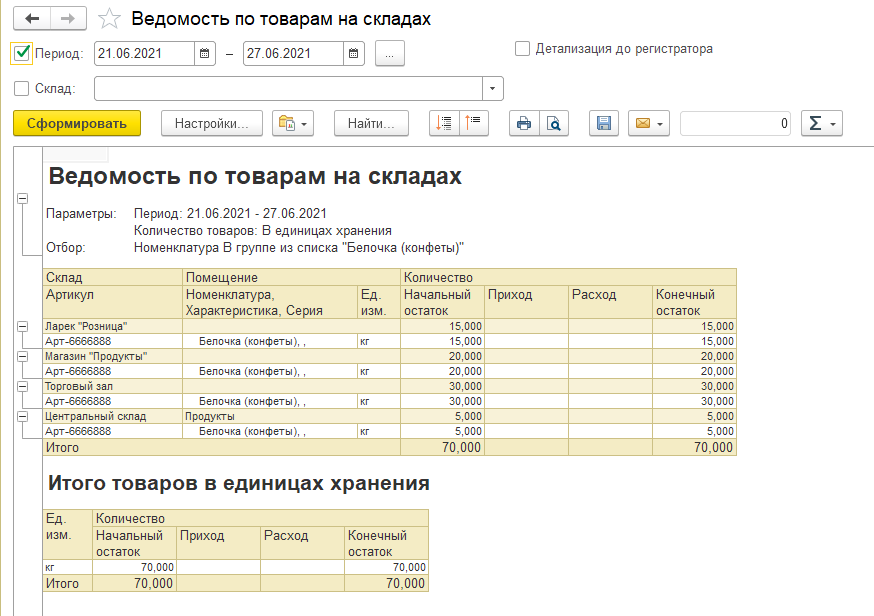Toggle the Период checkbox
This screenshot has height=616, width=874.
click(x=22, y=54)
